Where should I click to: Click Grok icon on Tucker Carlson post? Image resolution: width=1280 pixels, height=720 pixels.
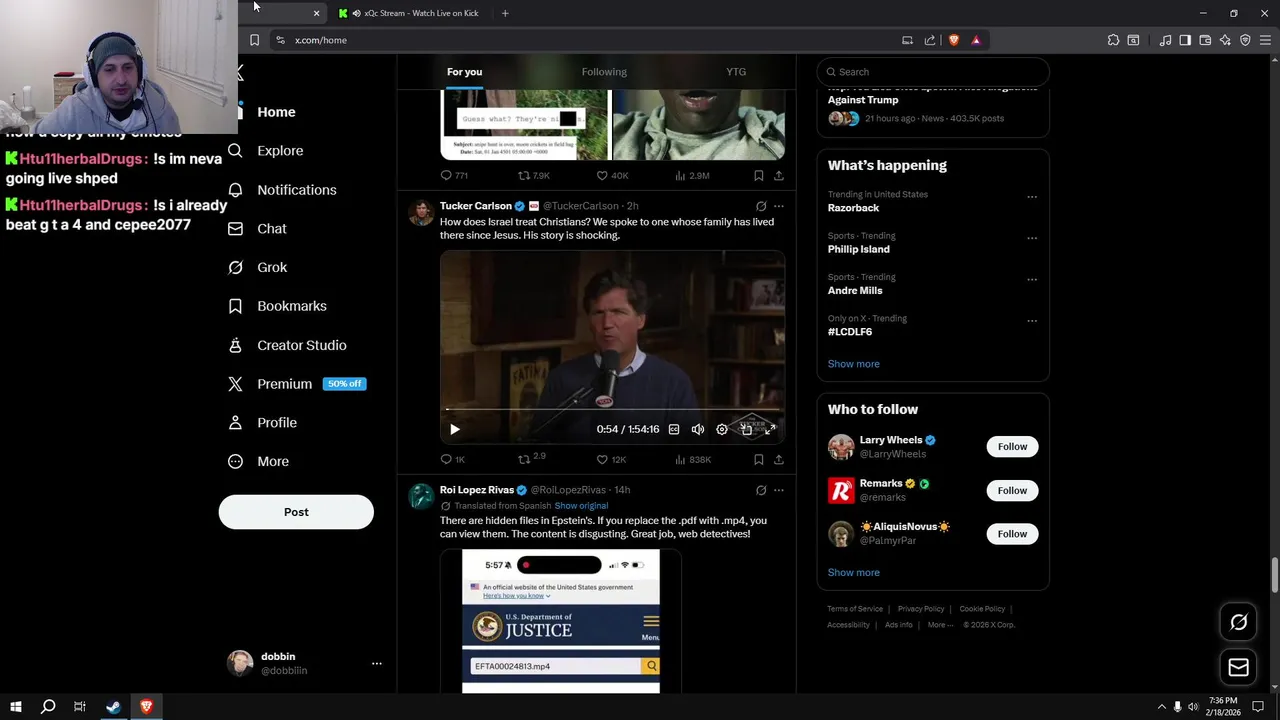761,206
